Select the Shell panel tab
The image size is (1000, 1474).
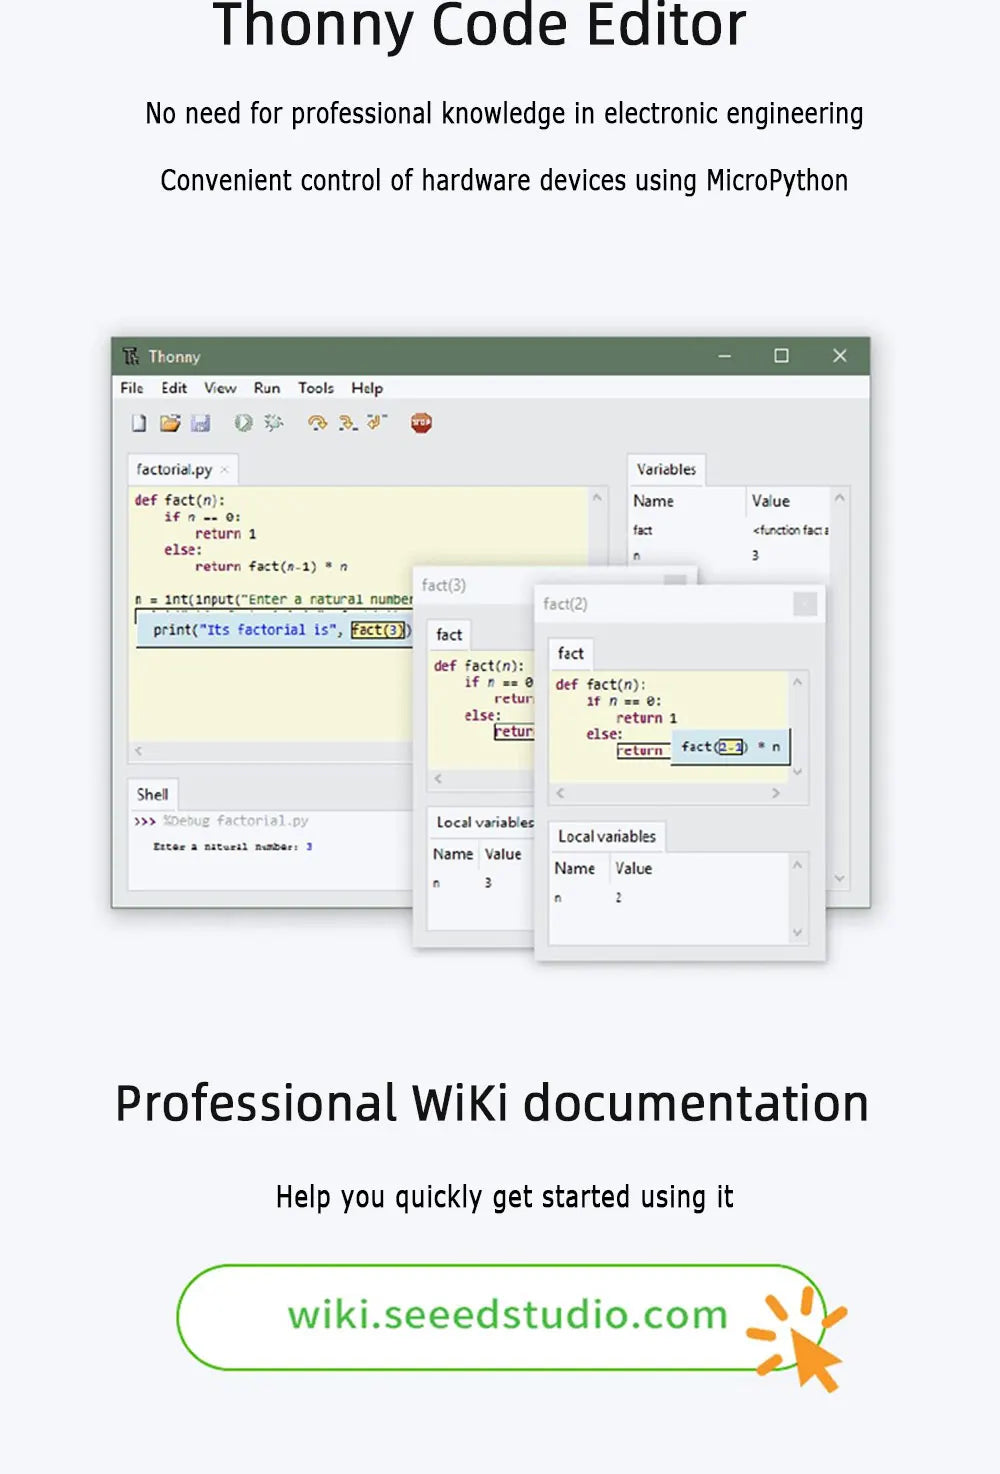(x=152, y=794)
